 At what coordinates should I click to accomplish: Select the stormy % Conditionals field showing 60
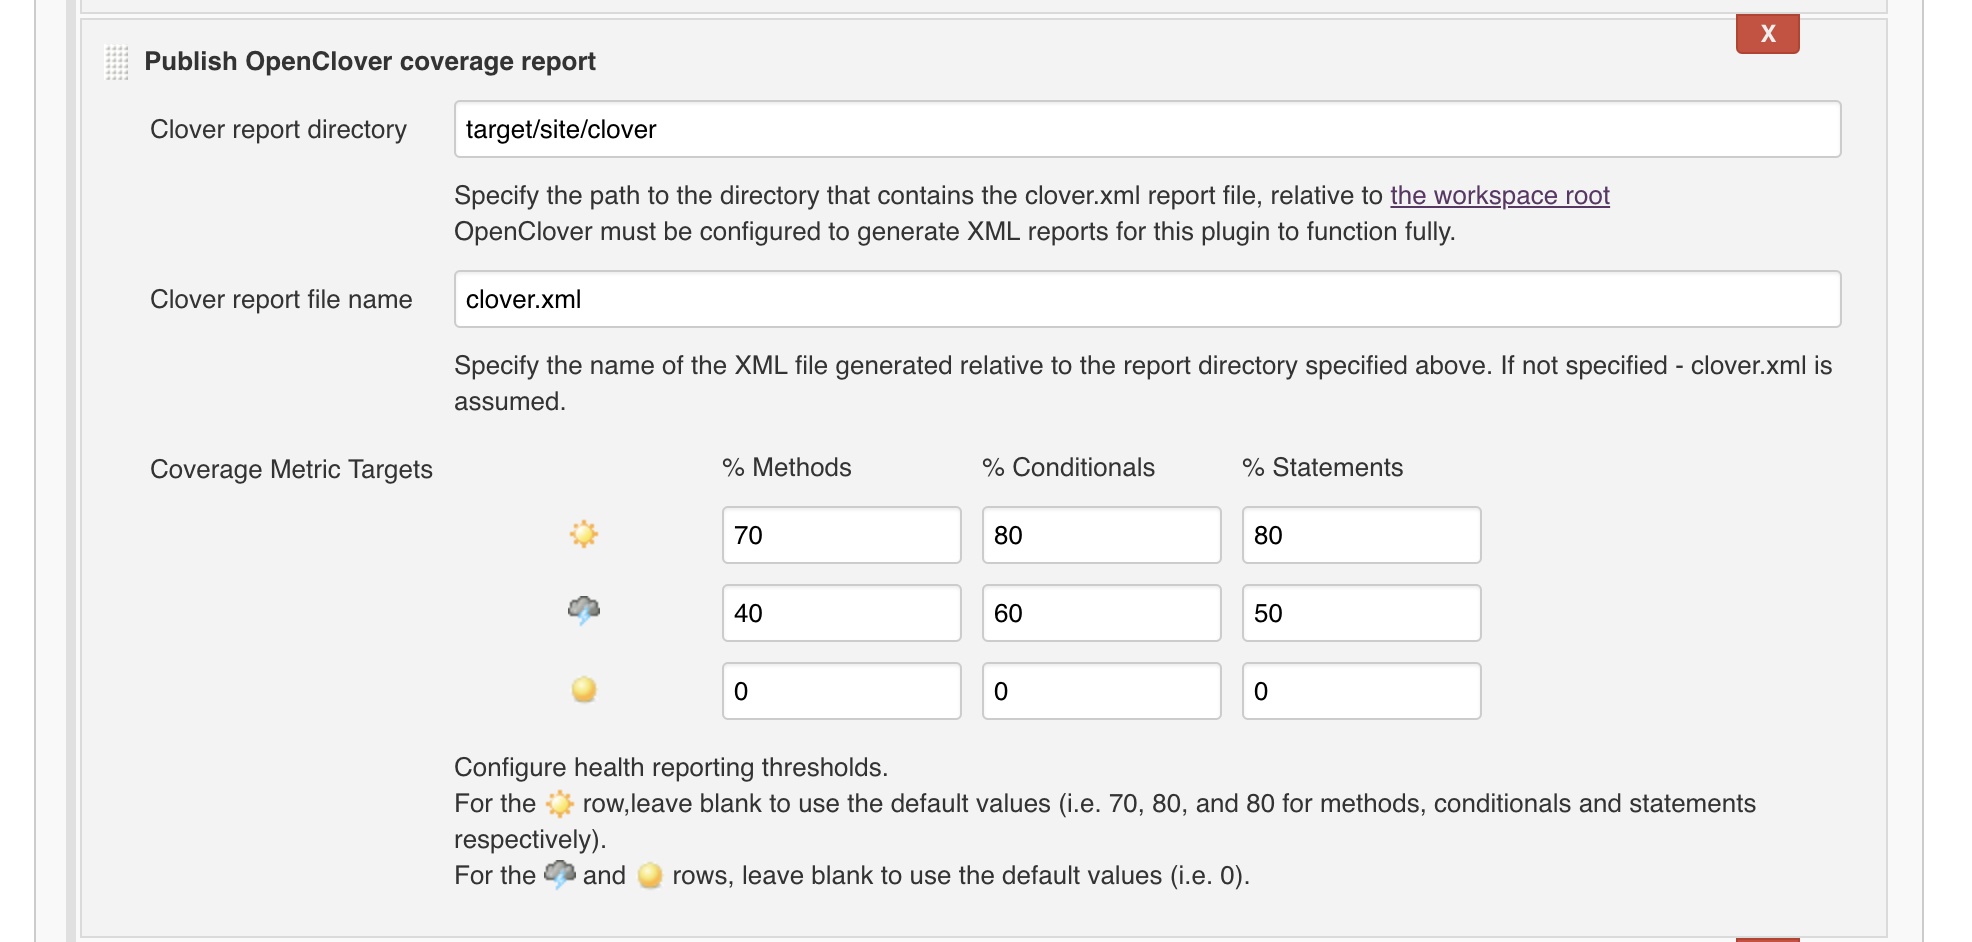1101,613
